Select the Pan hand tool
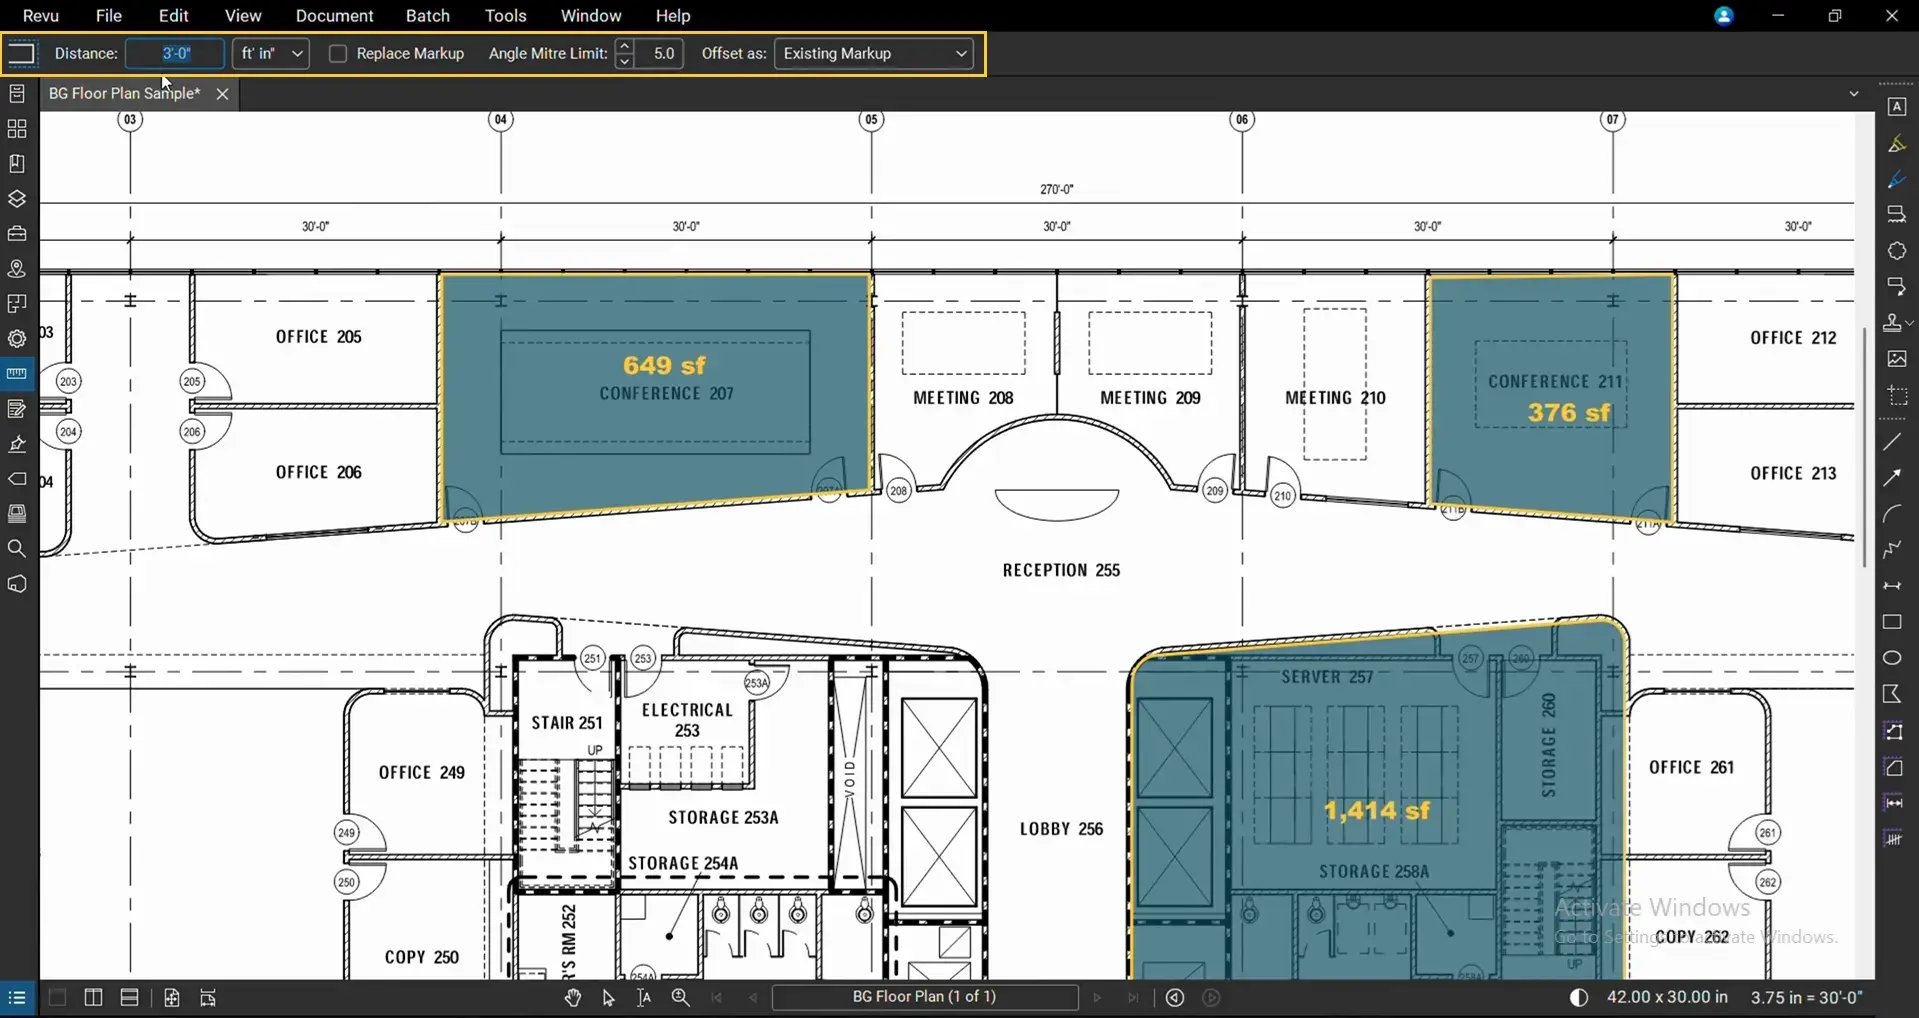This screenshot has width=1919, height=1018. [x=572, y=997]
